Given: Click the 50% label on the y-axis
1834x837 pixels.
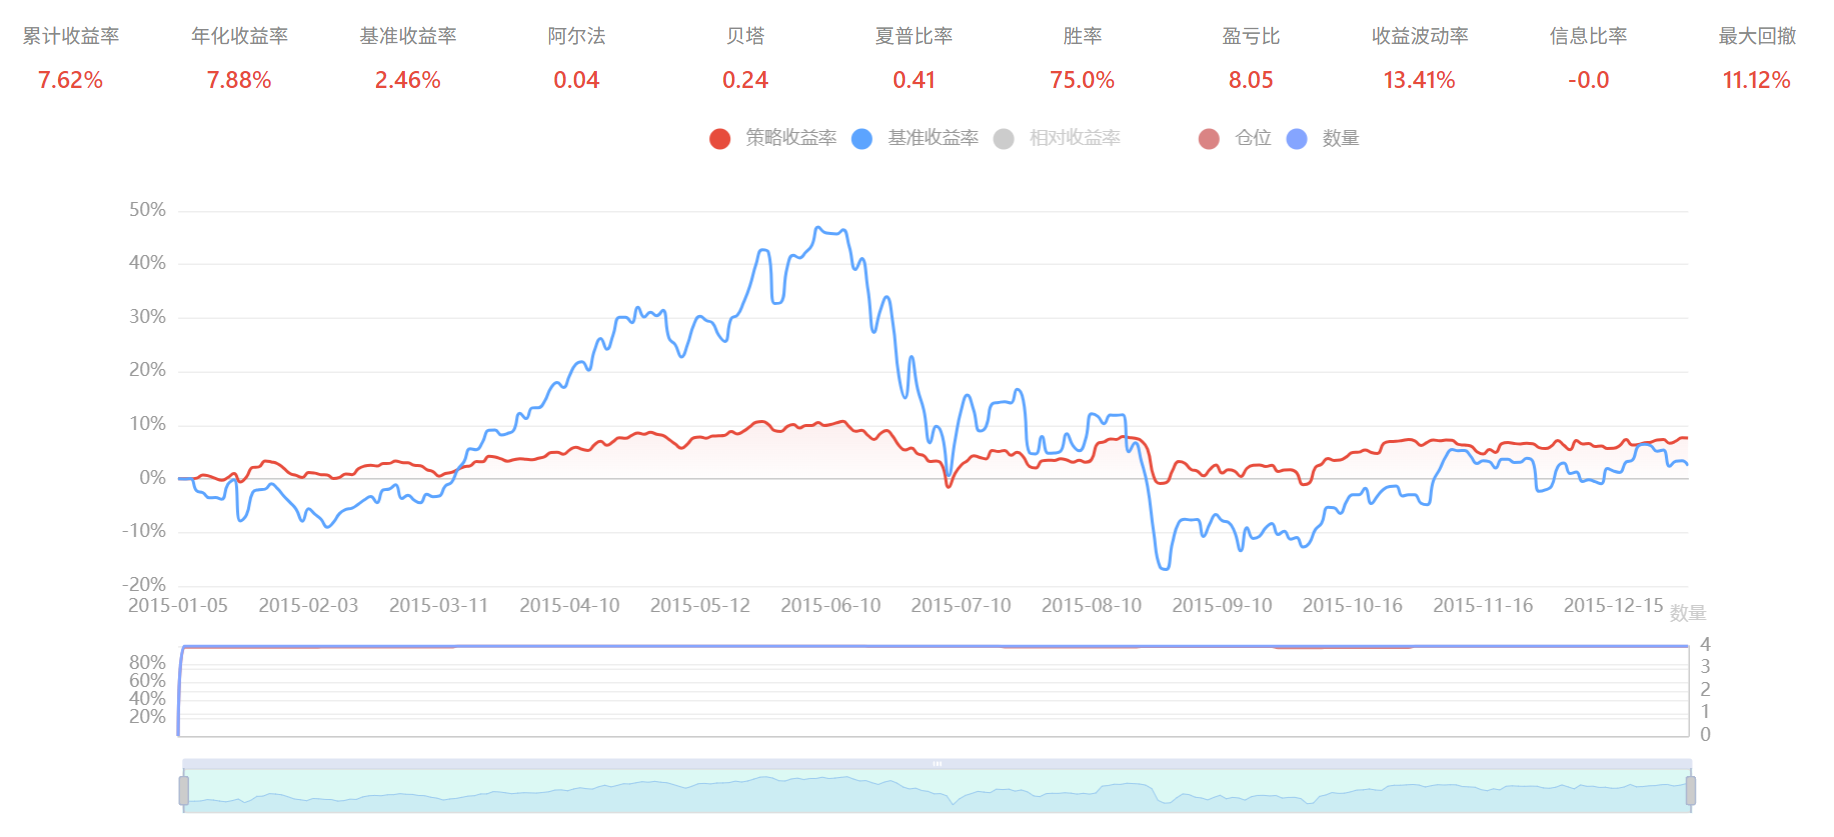Looking at the screenshot, I should pos(147,210).
